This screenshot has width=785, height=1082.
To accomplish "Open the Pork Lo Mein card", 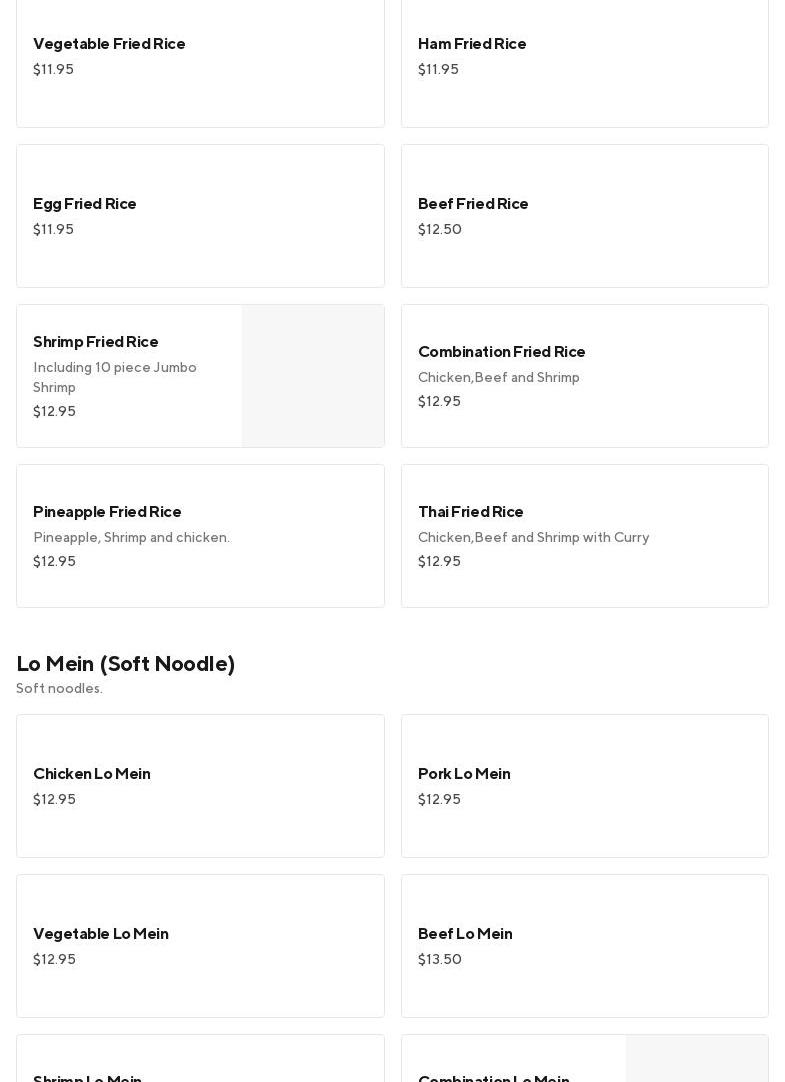I will pos(584,786).
